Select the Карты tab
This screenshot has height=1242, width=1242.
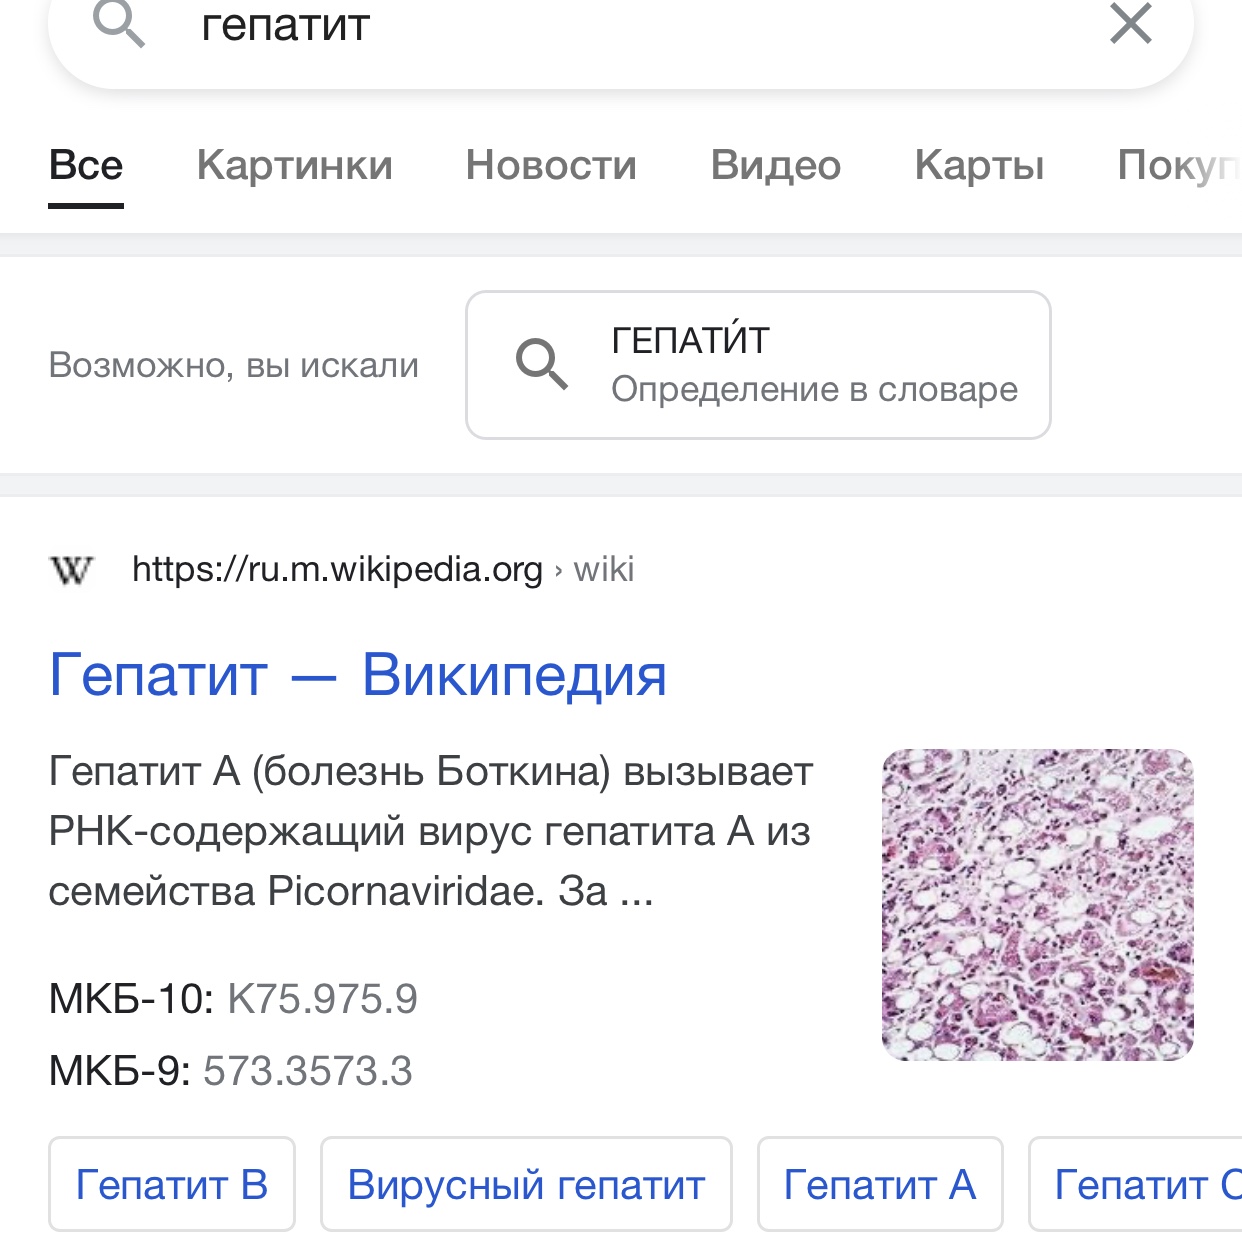tap(980, 165)
